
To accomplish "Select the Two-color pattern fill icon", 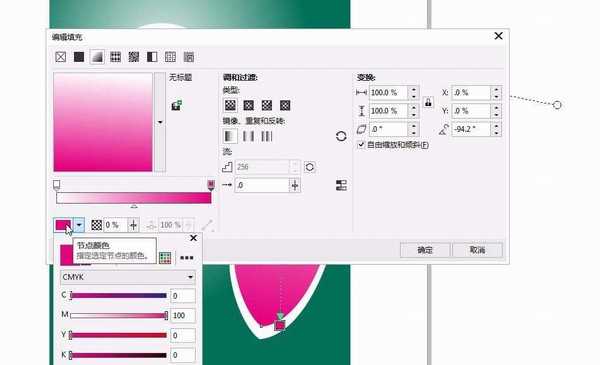I will pyautogui.click(x=152, y=57).
